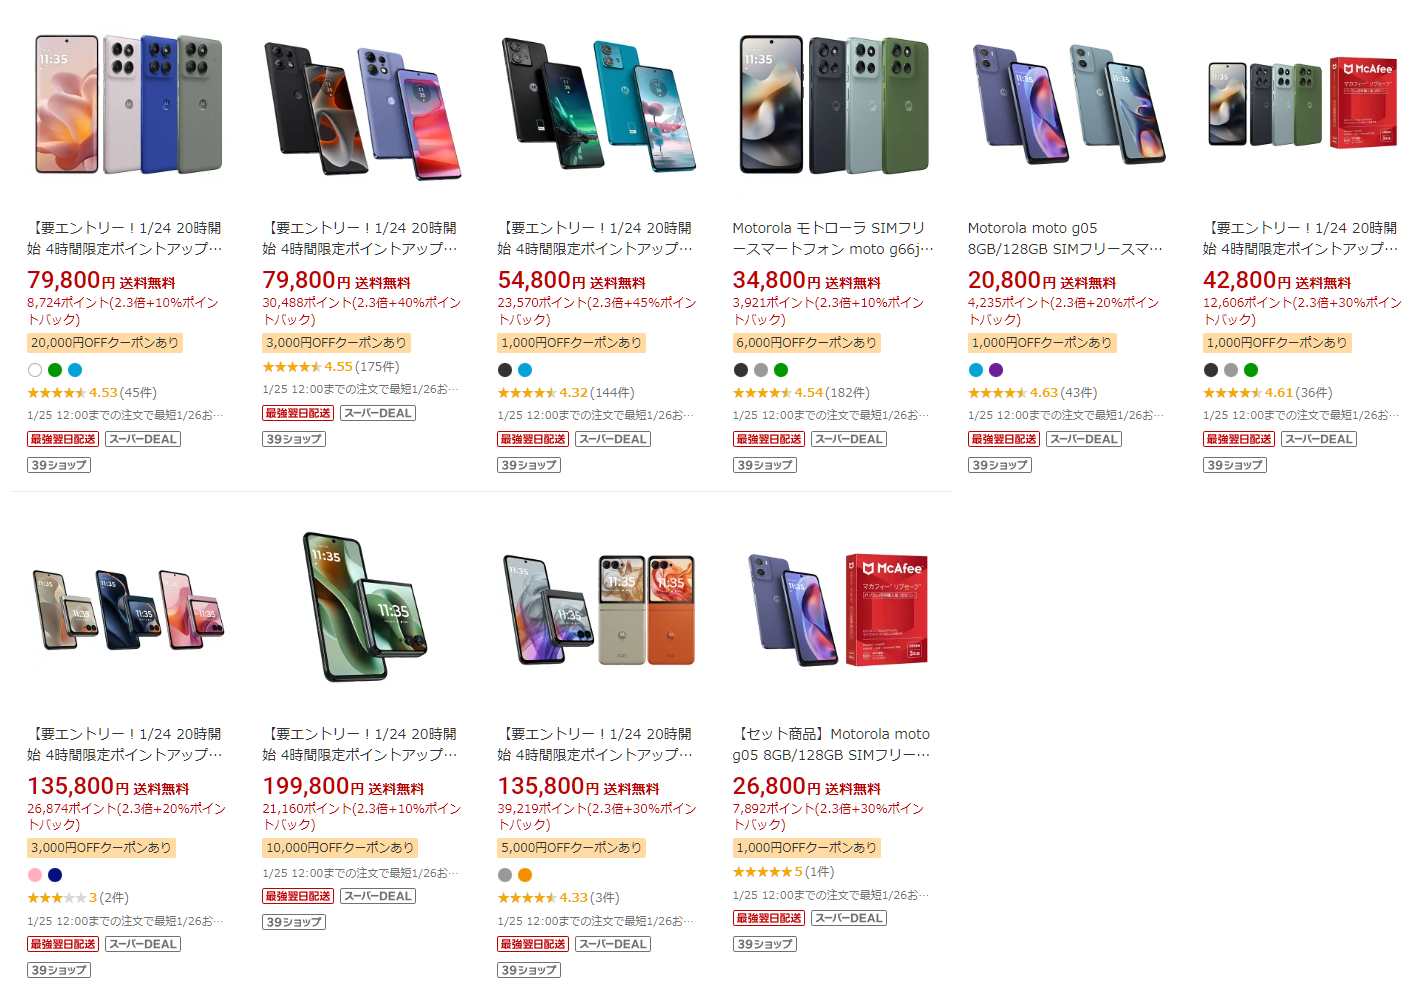Pick pink color swatch on first 135,800円 product
Viewport: 1423px width, 1002px height.
coord(35,875)
